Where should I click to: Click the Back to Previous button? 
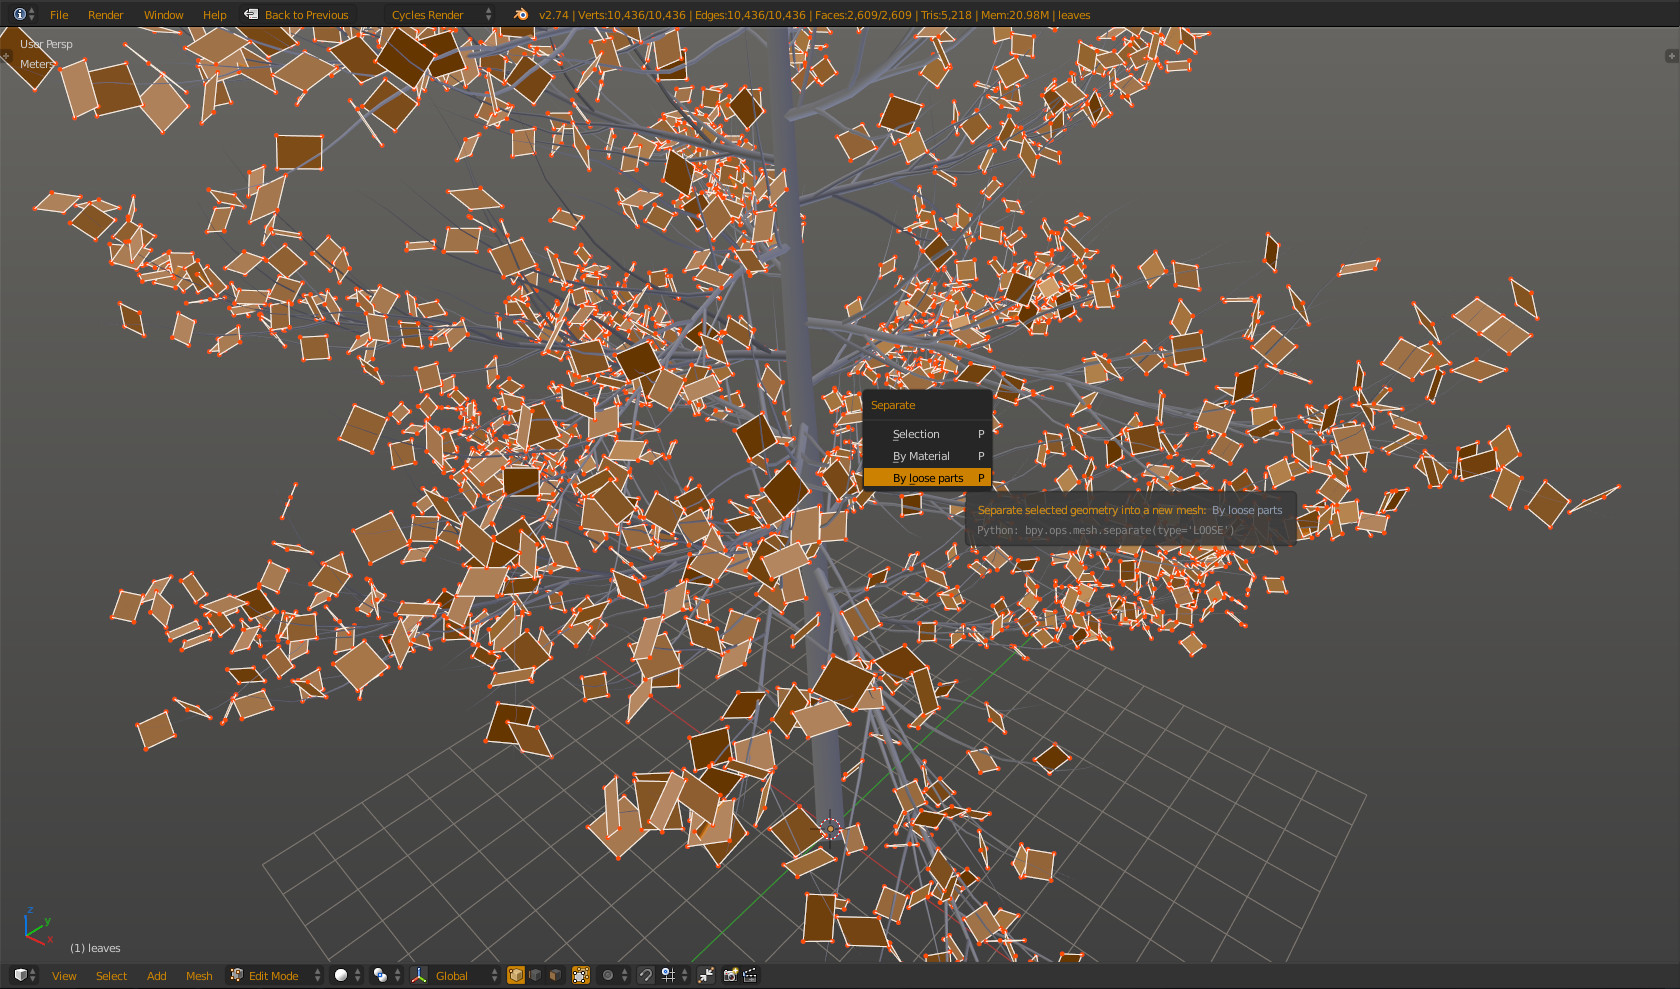pyautogui.click(x=297, y=15)
